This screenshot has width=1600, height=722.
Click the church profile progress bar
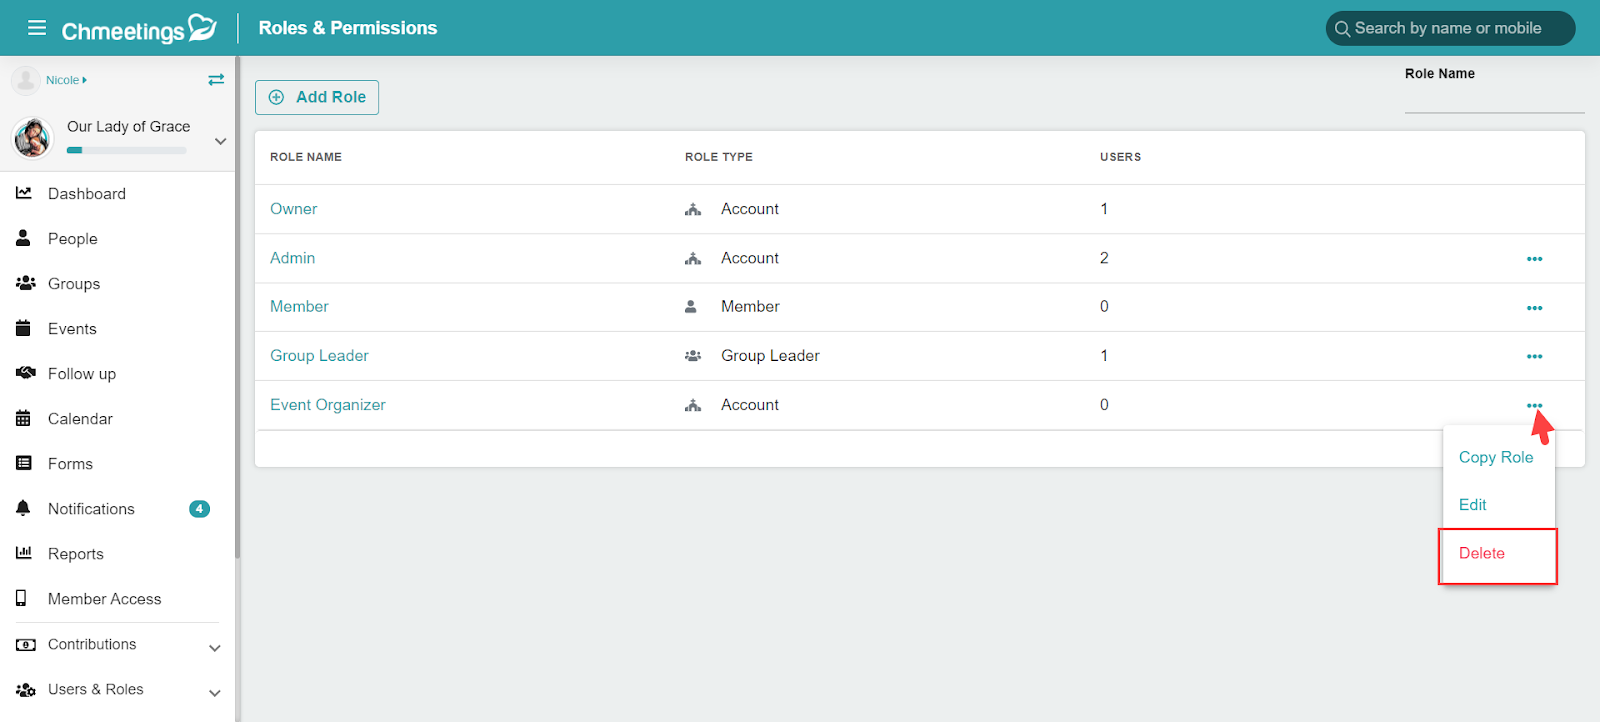pyautogui.click(x=127, y=151)
